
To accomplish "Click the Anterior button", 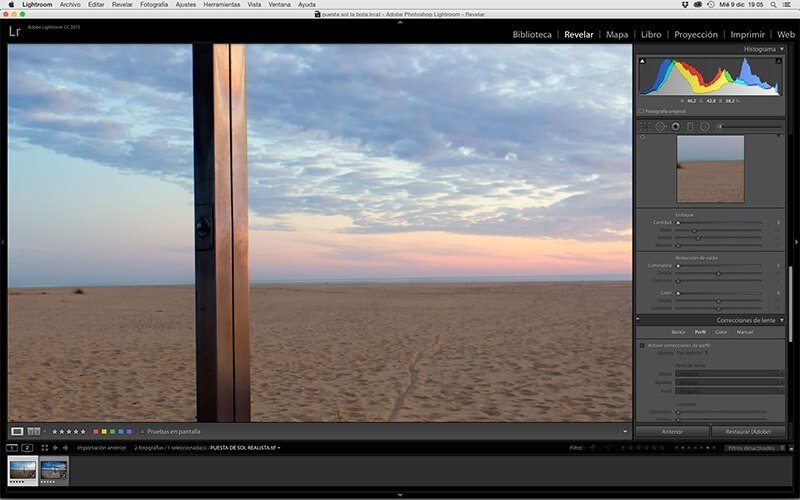I will (x=672, y=432).
